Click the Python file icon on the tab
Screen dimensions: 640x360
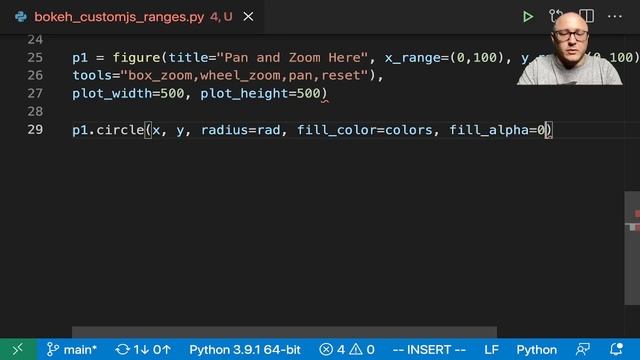(21, 17)
